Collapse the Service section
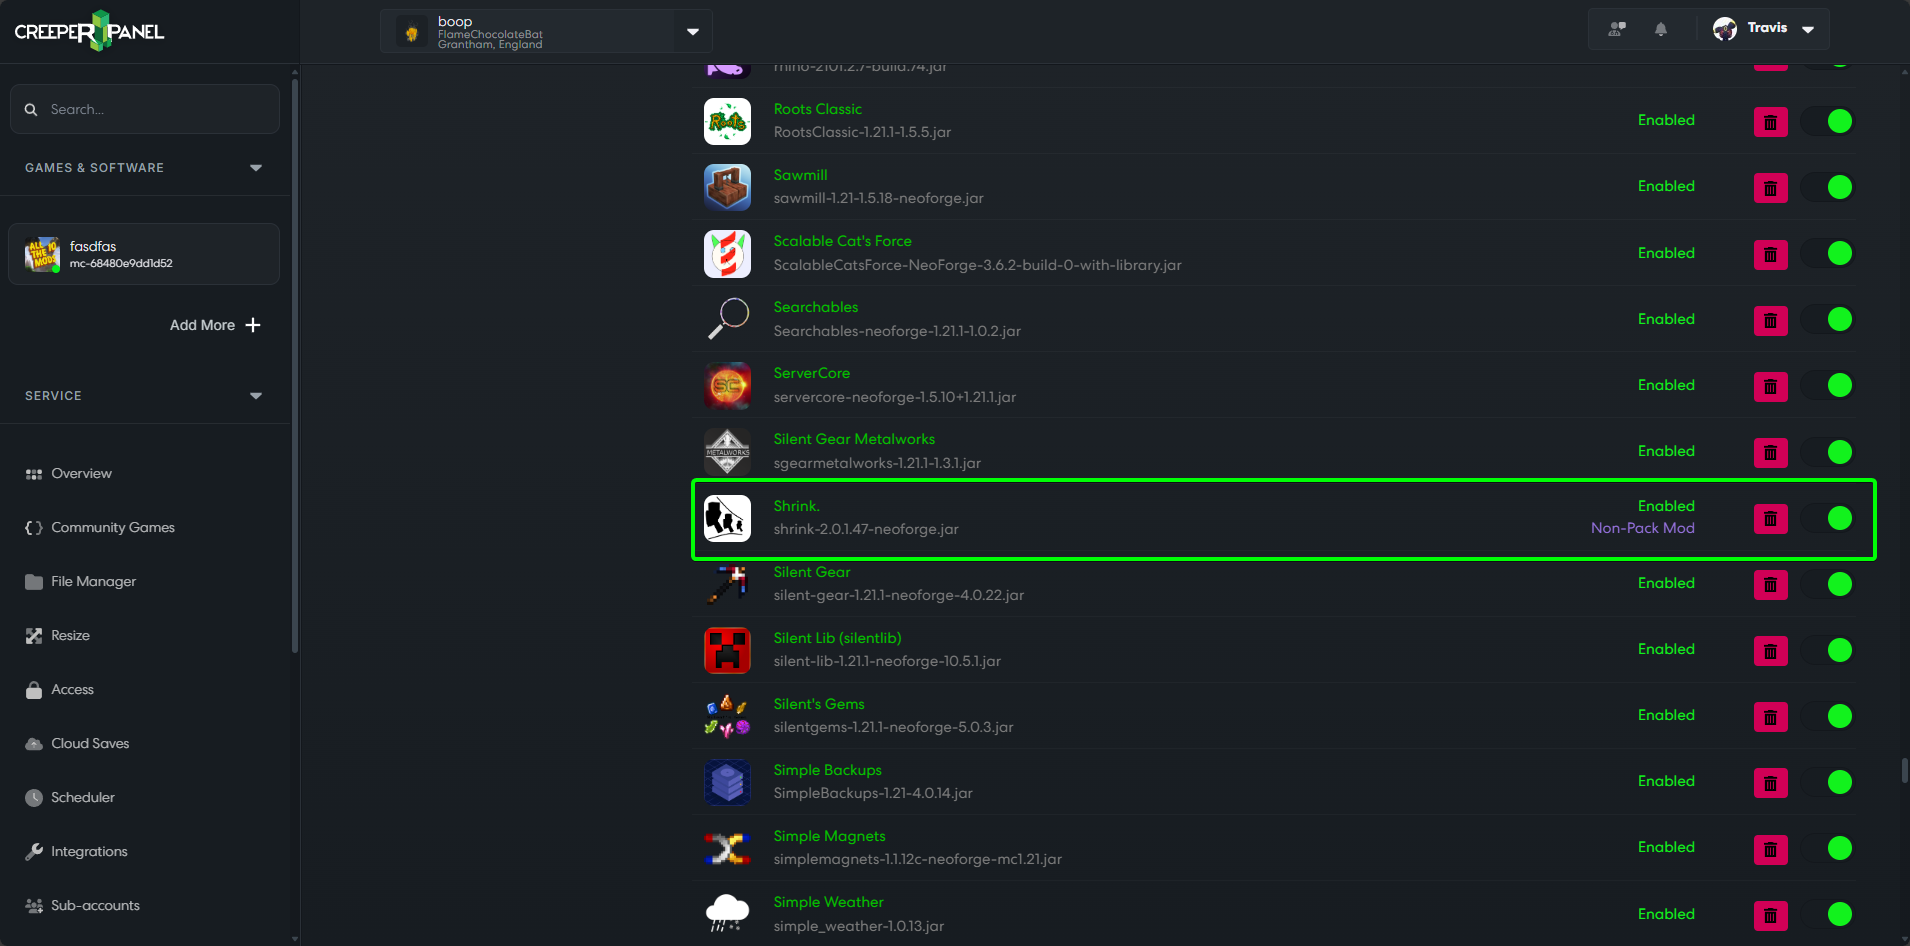The image size is (1910, 946). click(256, 396)
